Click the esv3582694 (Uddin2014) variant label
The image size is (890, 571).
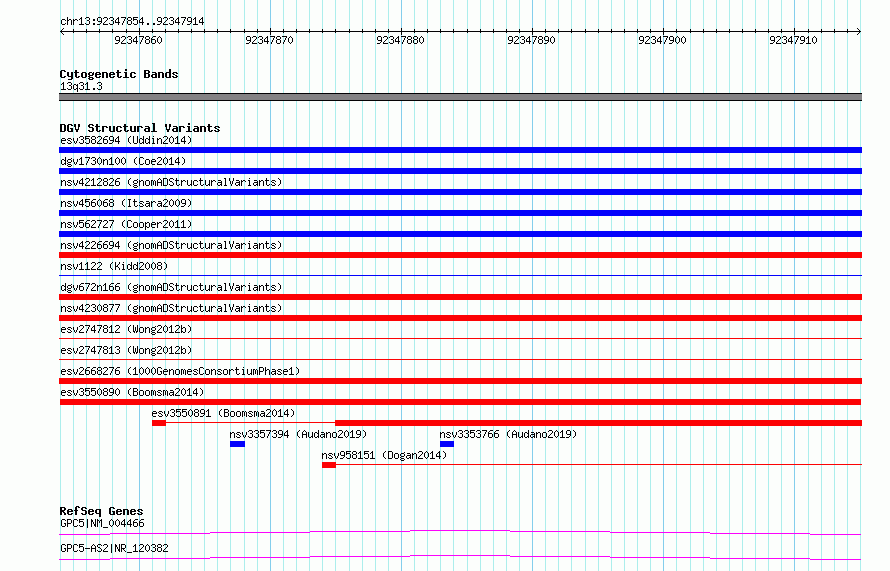pos(126,140)
